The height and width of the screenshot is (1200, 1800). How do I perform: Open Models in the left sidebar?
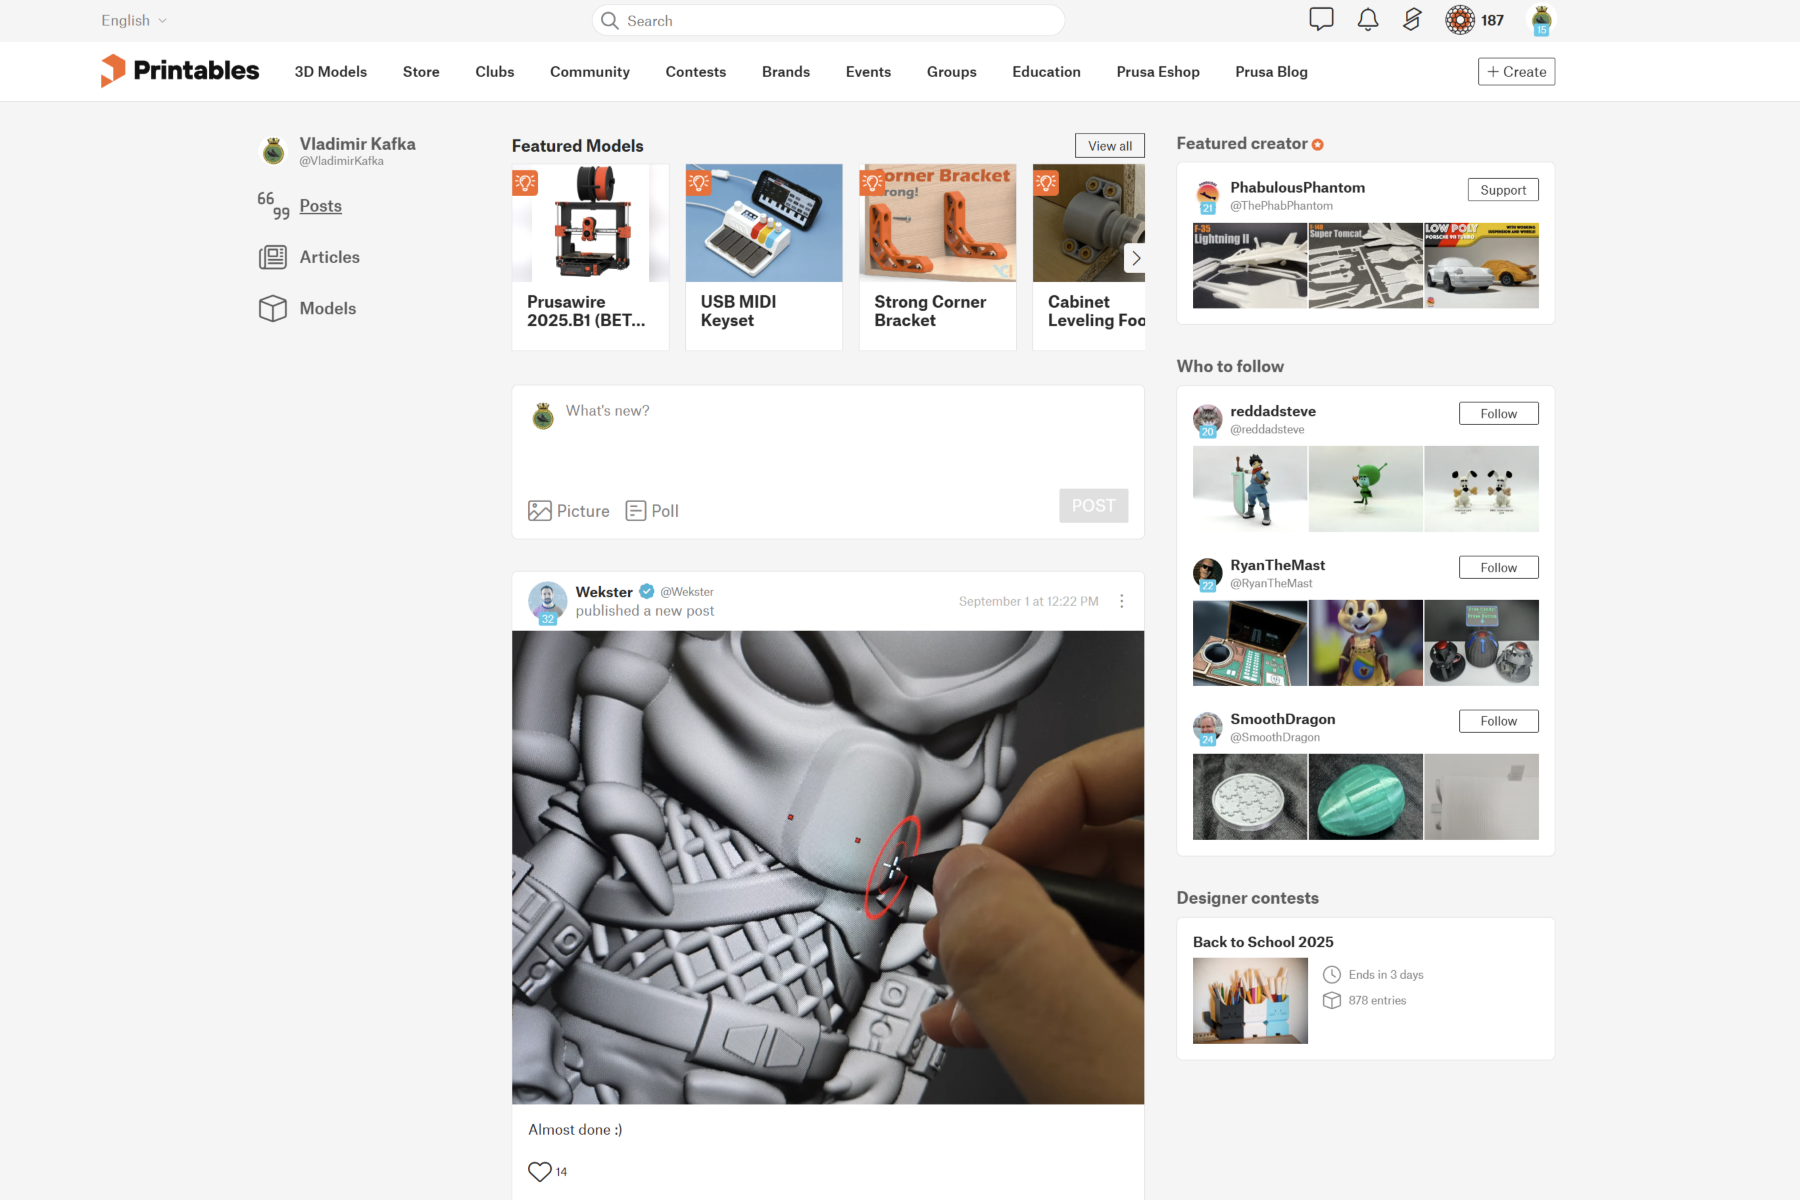(x=327, y=308)
